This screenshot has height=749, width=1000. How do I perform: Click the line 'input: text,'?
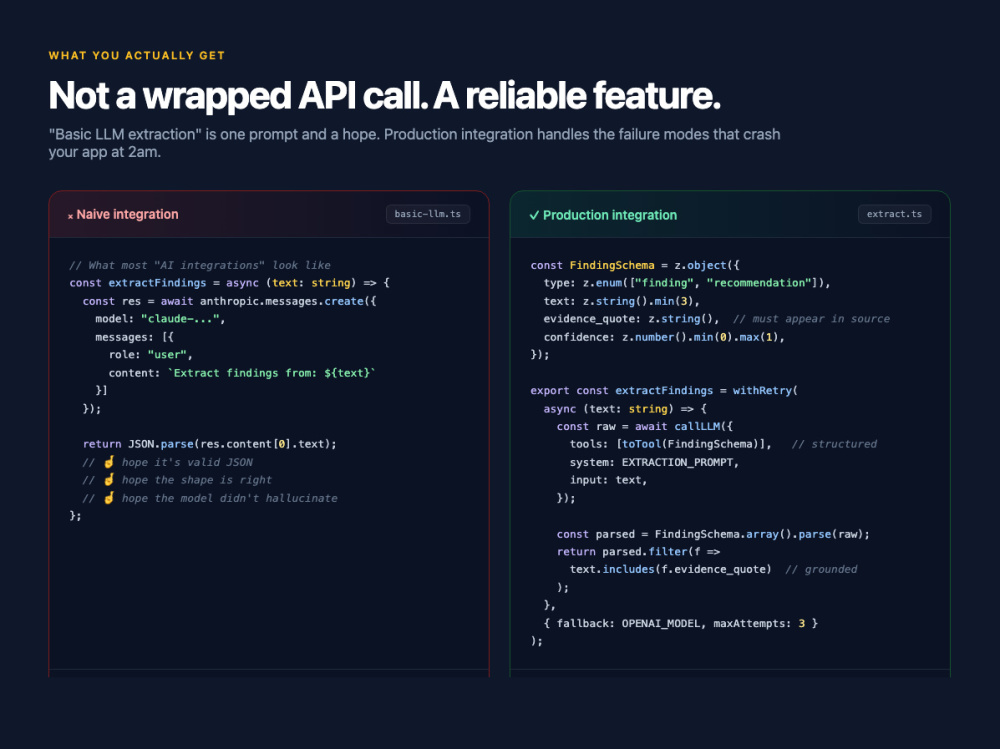click(608, 480)
